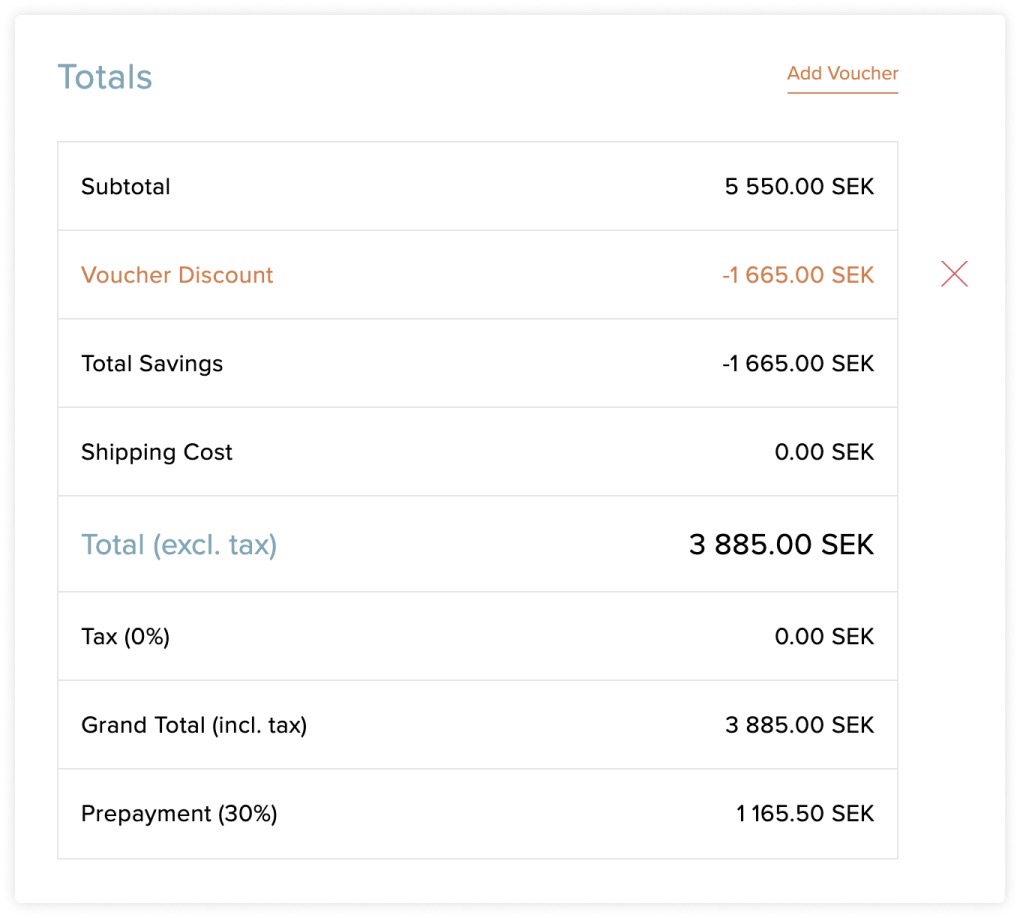Click the Grand Total 3 885.00 SEK amount
The height and width of the screenshot is (918, 1021).
(x=799, y=725)
